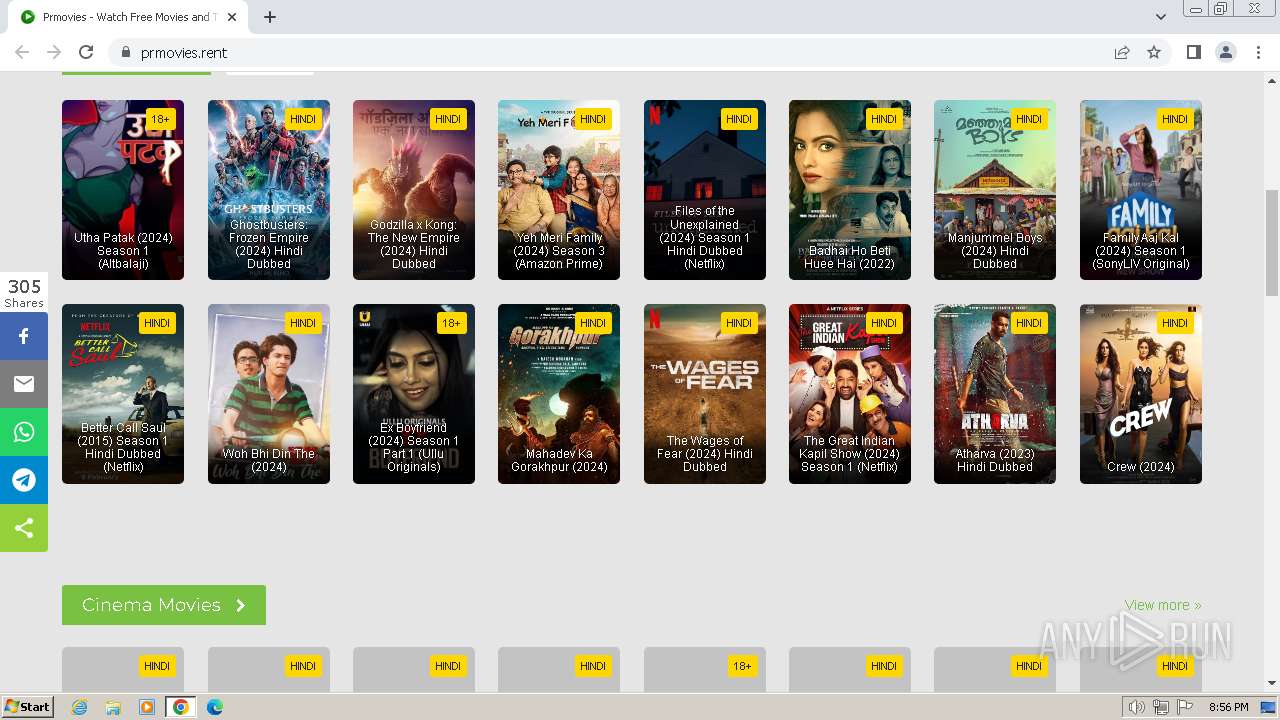Open the Cinema Movies section
Image resolution: width=1280 pixels, height=720 pixels.
pos(164,605)
